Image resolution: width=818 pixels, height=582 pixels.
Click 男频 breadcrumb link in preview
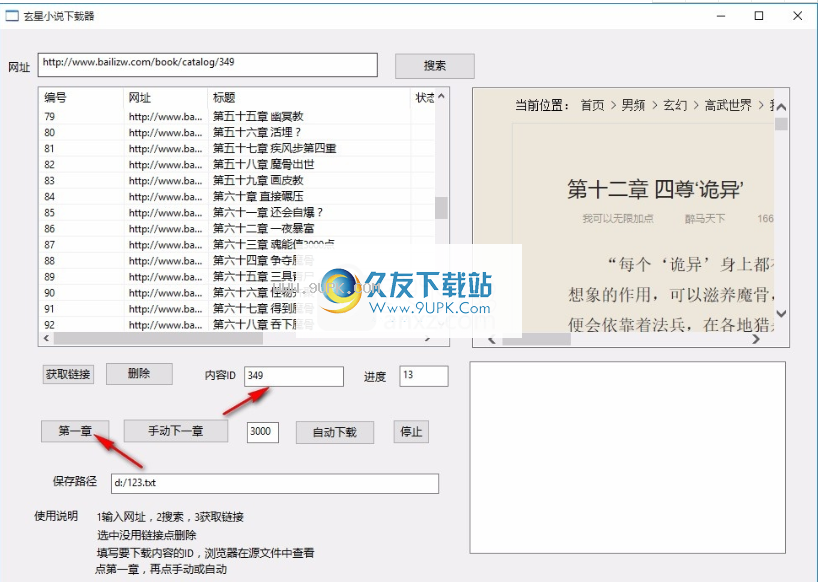pyautogui.click(x=633, y=105)
